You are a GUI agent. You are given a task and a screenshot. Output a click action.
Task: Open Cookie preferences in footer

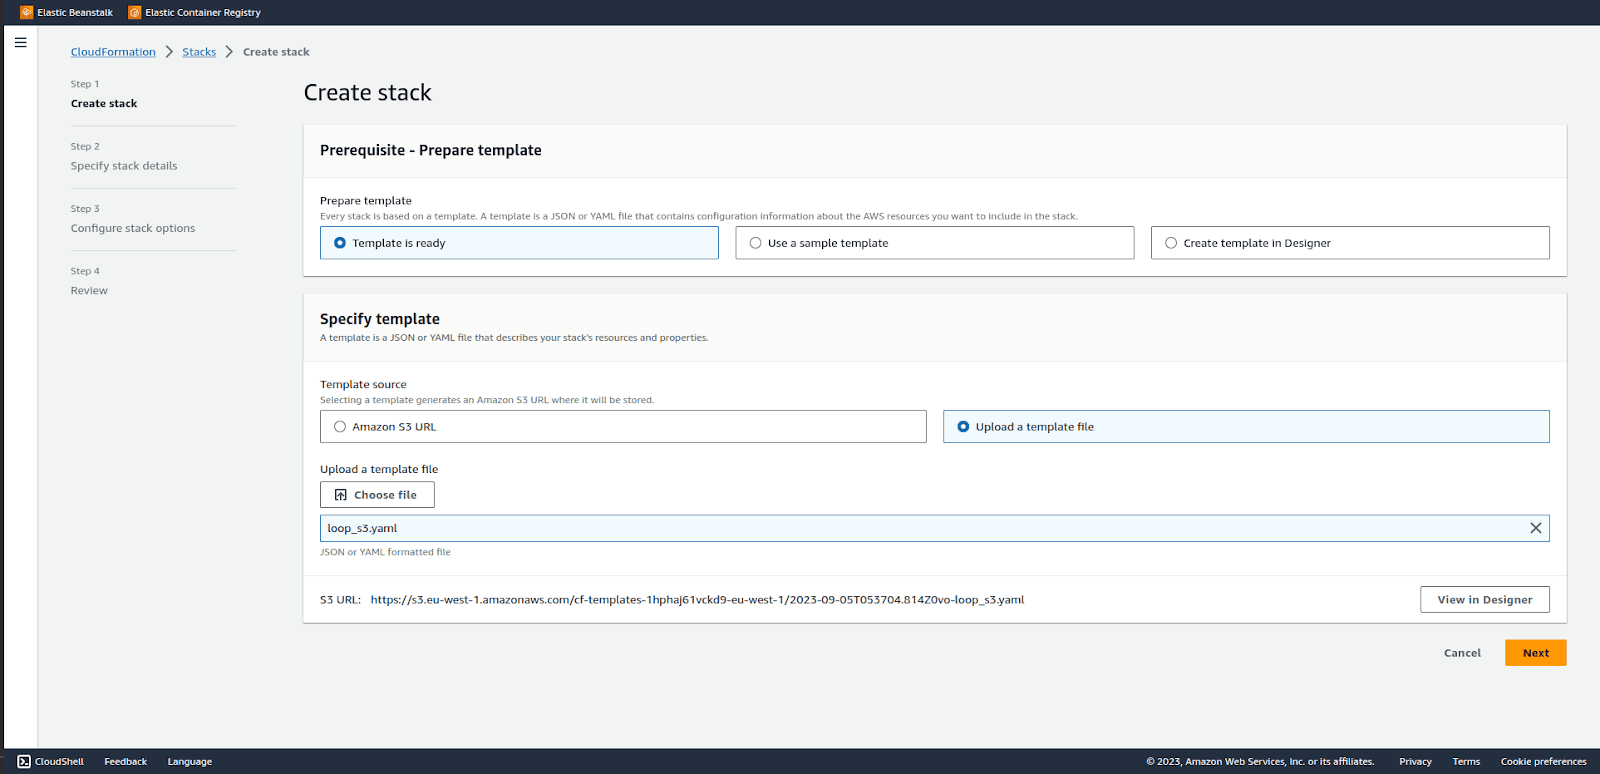[1543, 762]
